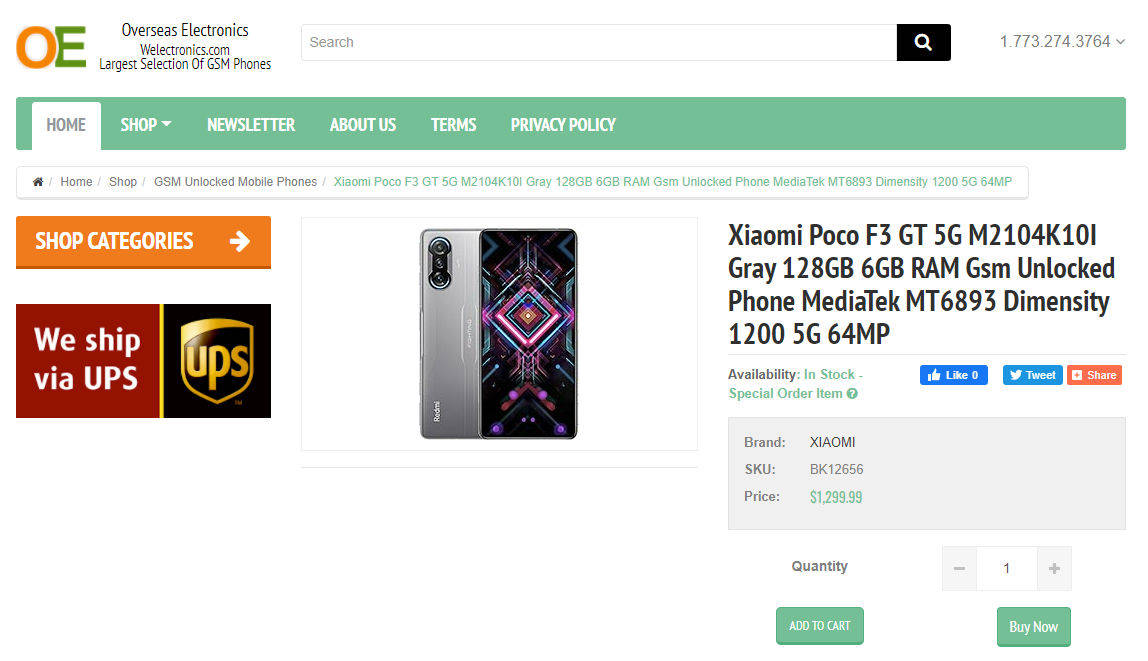Select the quantity input field
Image resolution: width=1148 pixels, height=661 pixels.
[x=1006, y=567]
